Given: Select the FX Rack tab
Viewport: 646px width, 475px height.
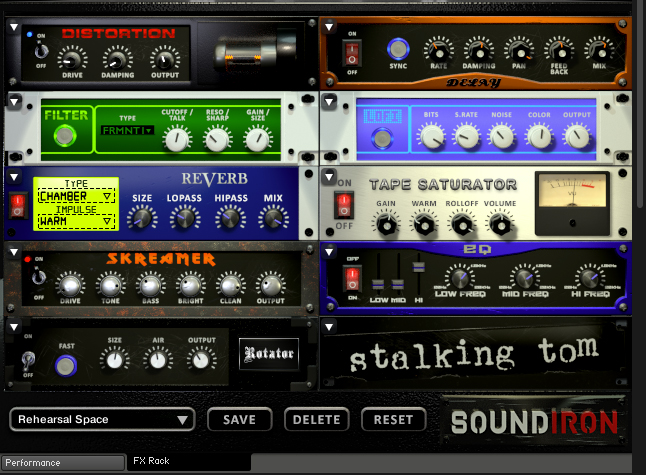Looking at the screenshot, I should (153, 462).
